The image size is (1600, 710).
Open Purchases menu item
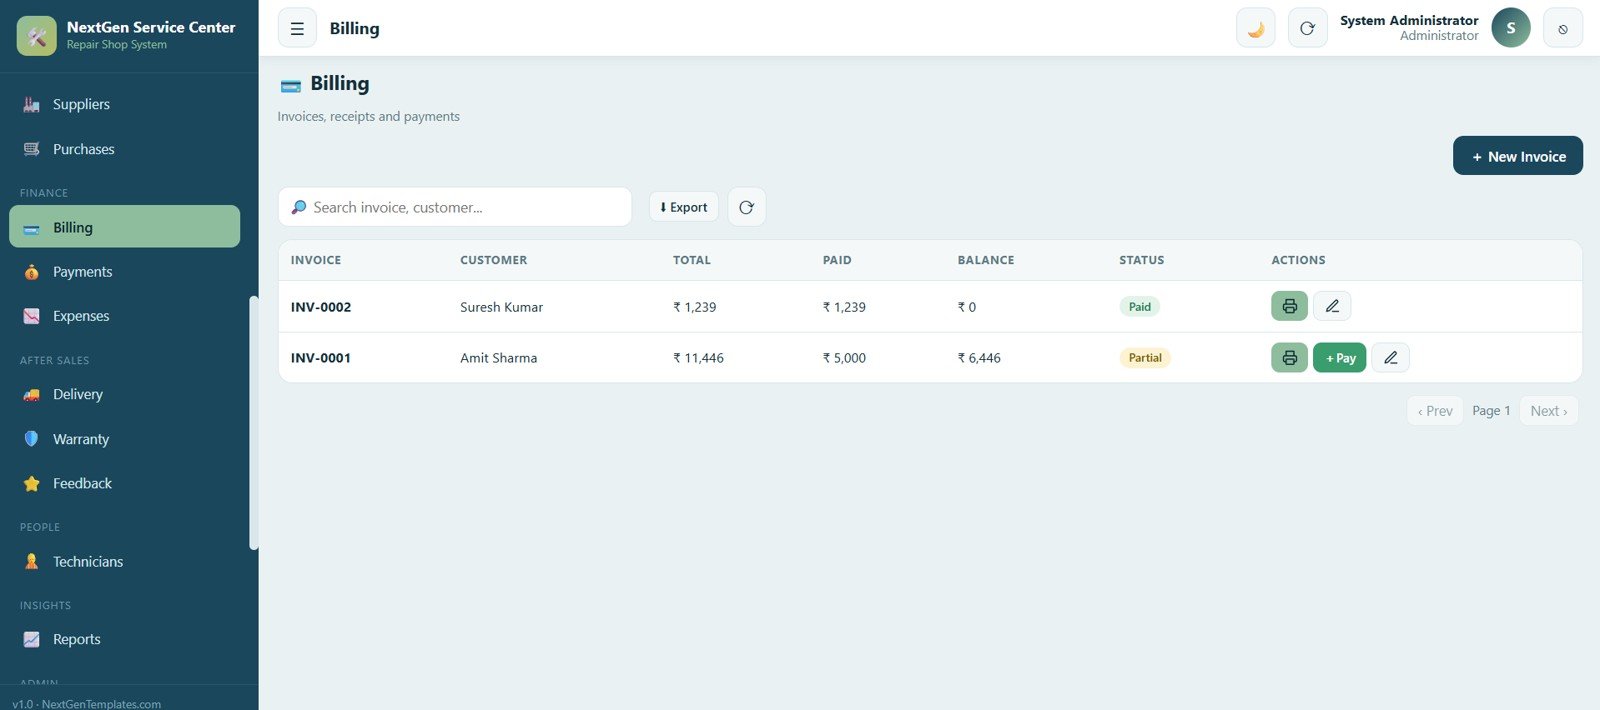[124, 149]
